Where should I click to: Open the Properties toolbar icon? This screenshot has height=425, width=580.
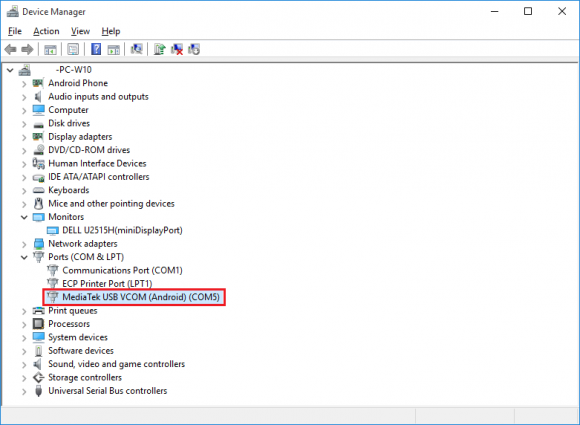73,49
